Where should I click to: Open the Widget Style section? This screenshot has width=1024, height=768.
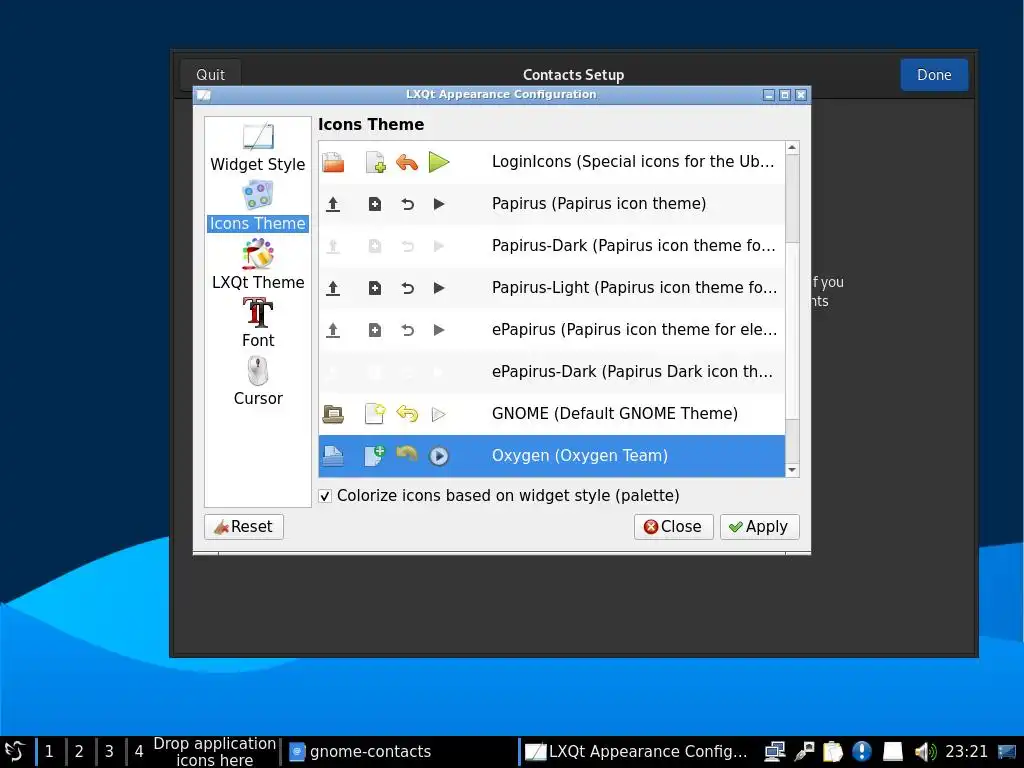pyautogui.click(x=257, y=148)
